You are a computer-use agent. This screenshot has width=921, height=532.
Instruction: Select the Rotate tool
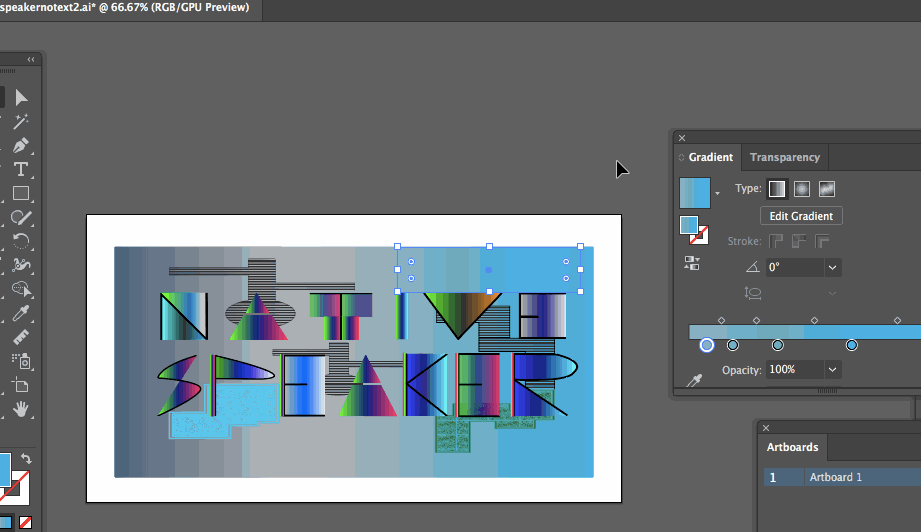(x=20, y=242)
